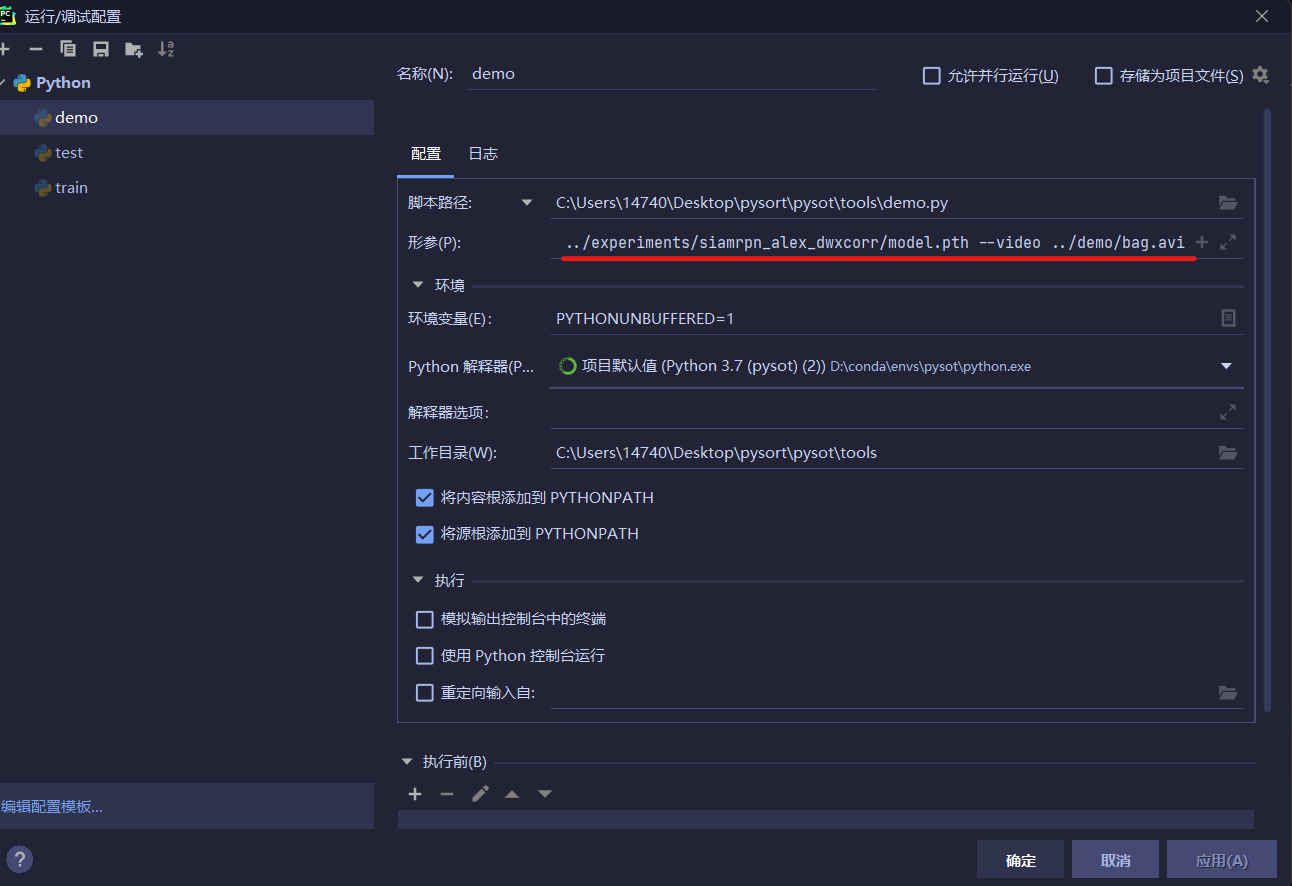
Task: Click the parameters input field
Action: 870,243
